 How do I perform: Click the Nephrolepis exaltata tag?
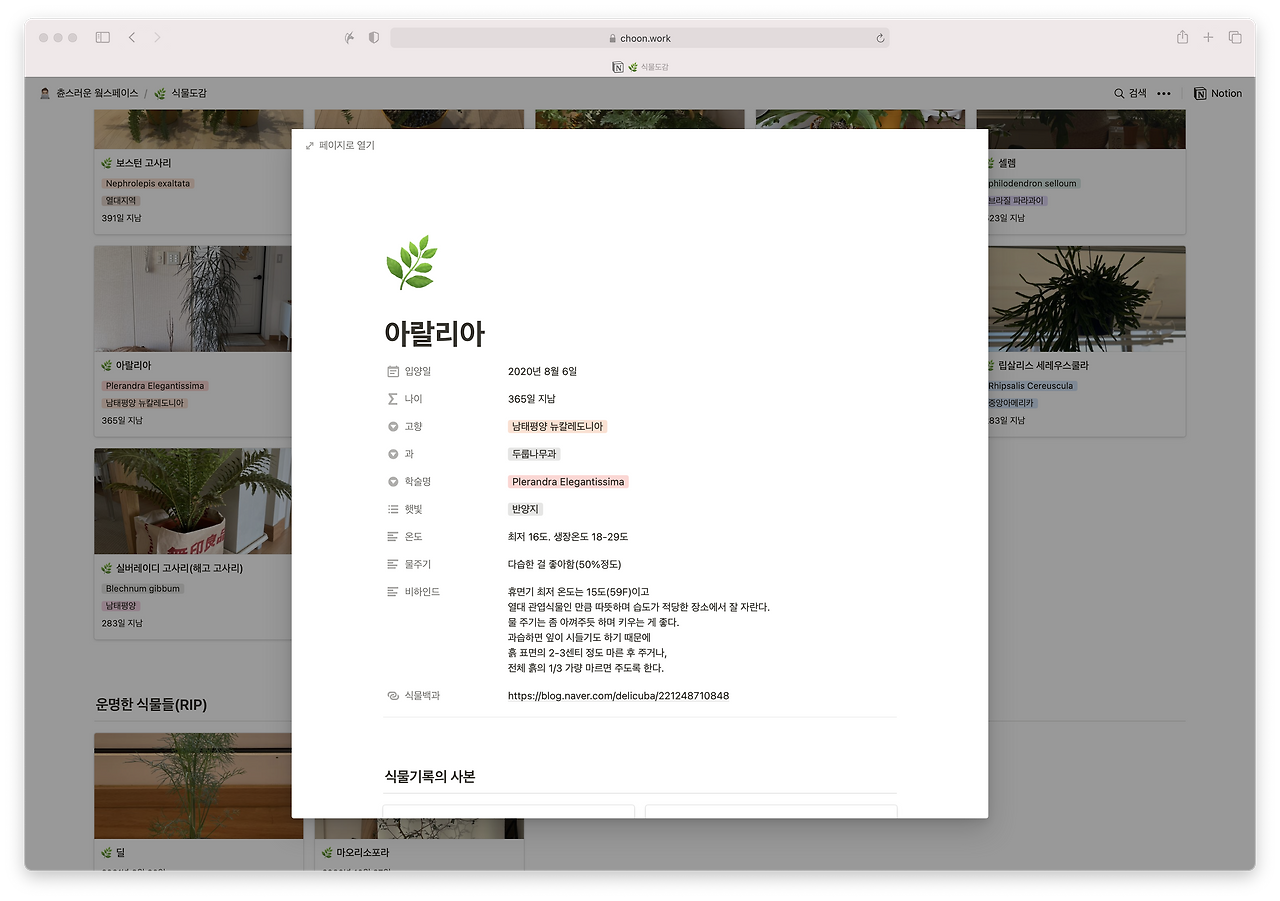point(148,184)
